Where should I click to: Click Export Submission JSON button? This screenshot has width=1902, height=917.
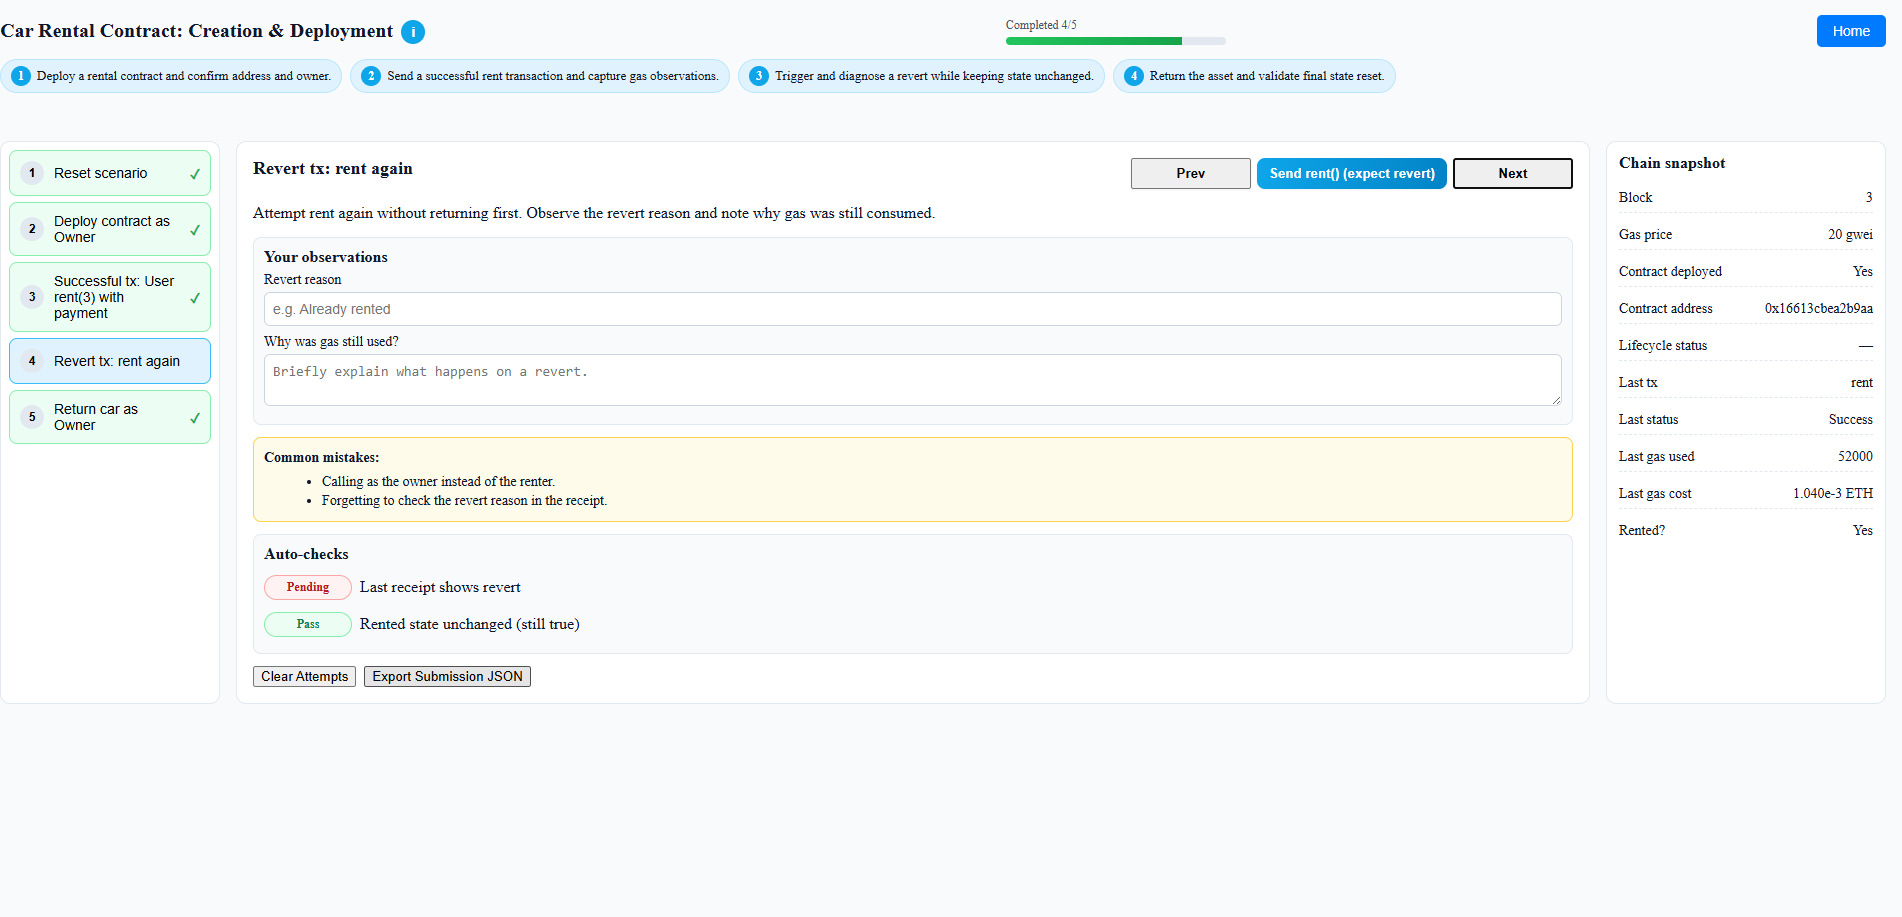tap(447, 677)
